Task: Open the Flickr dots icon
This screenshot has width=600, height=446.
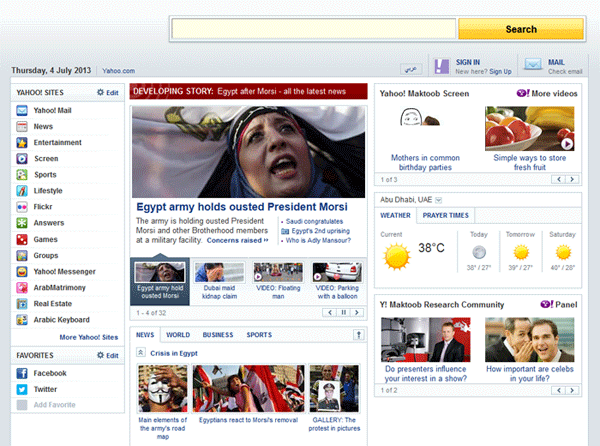Action: [22, 207]
